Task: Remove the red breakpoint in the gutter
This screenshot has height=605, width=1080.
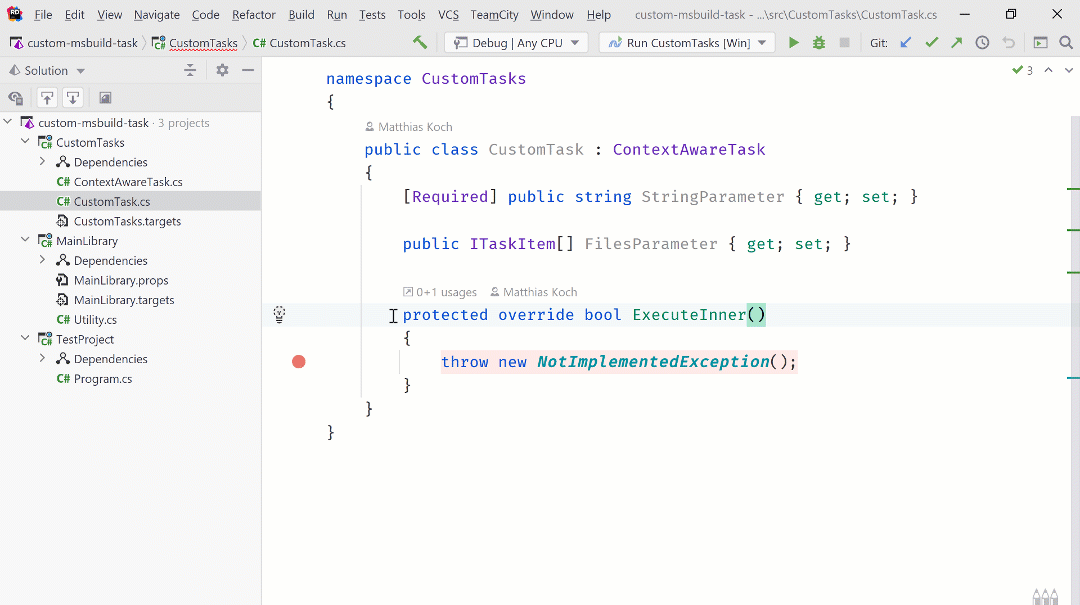Action: (x=298, y=361)
